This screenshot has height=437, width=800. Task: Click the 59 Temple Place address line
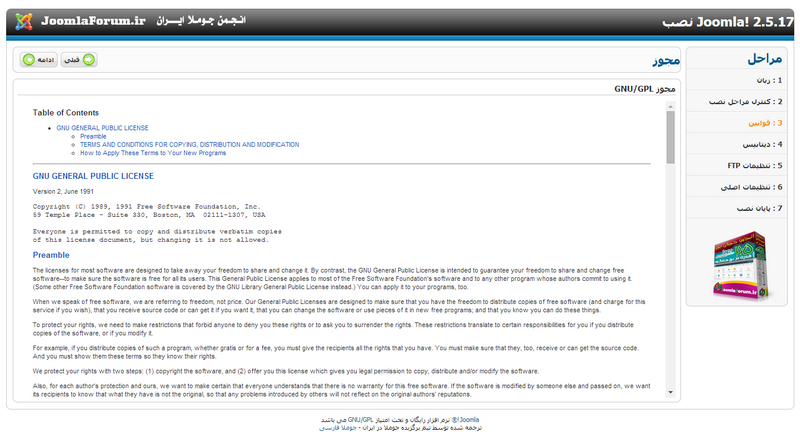149,215
